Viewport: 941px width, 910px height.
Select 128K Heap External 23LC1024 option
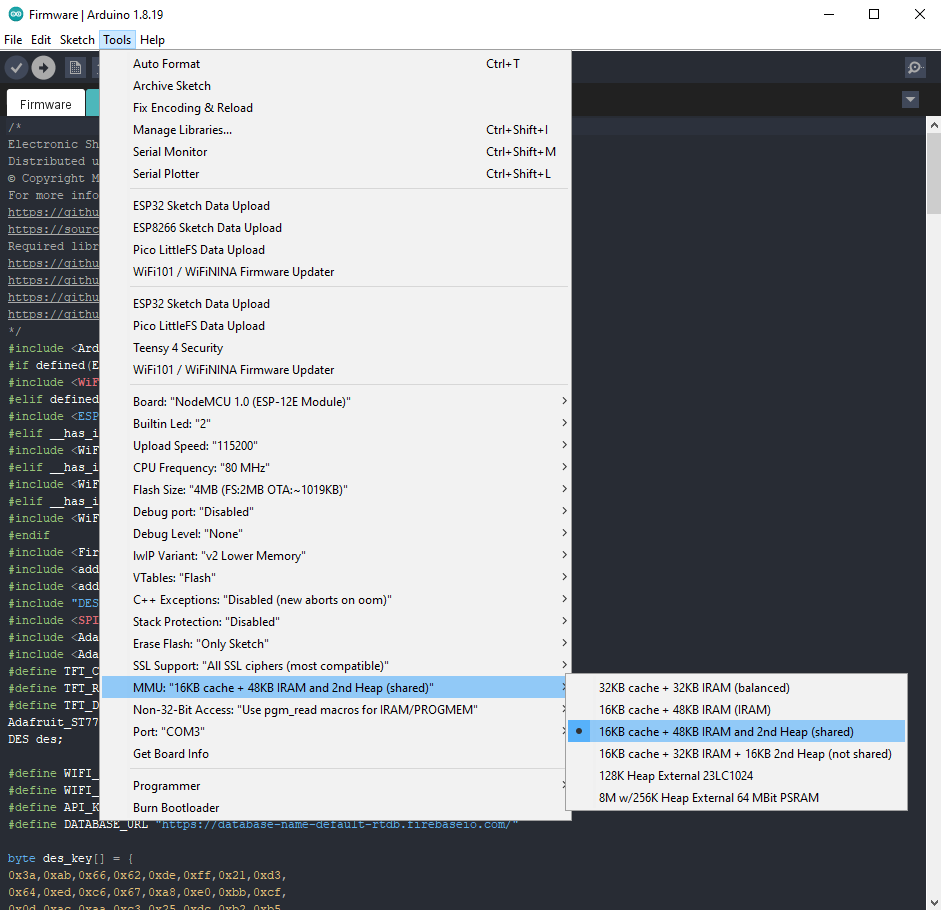pos(737,776)
